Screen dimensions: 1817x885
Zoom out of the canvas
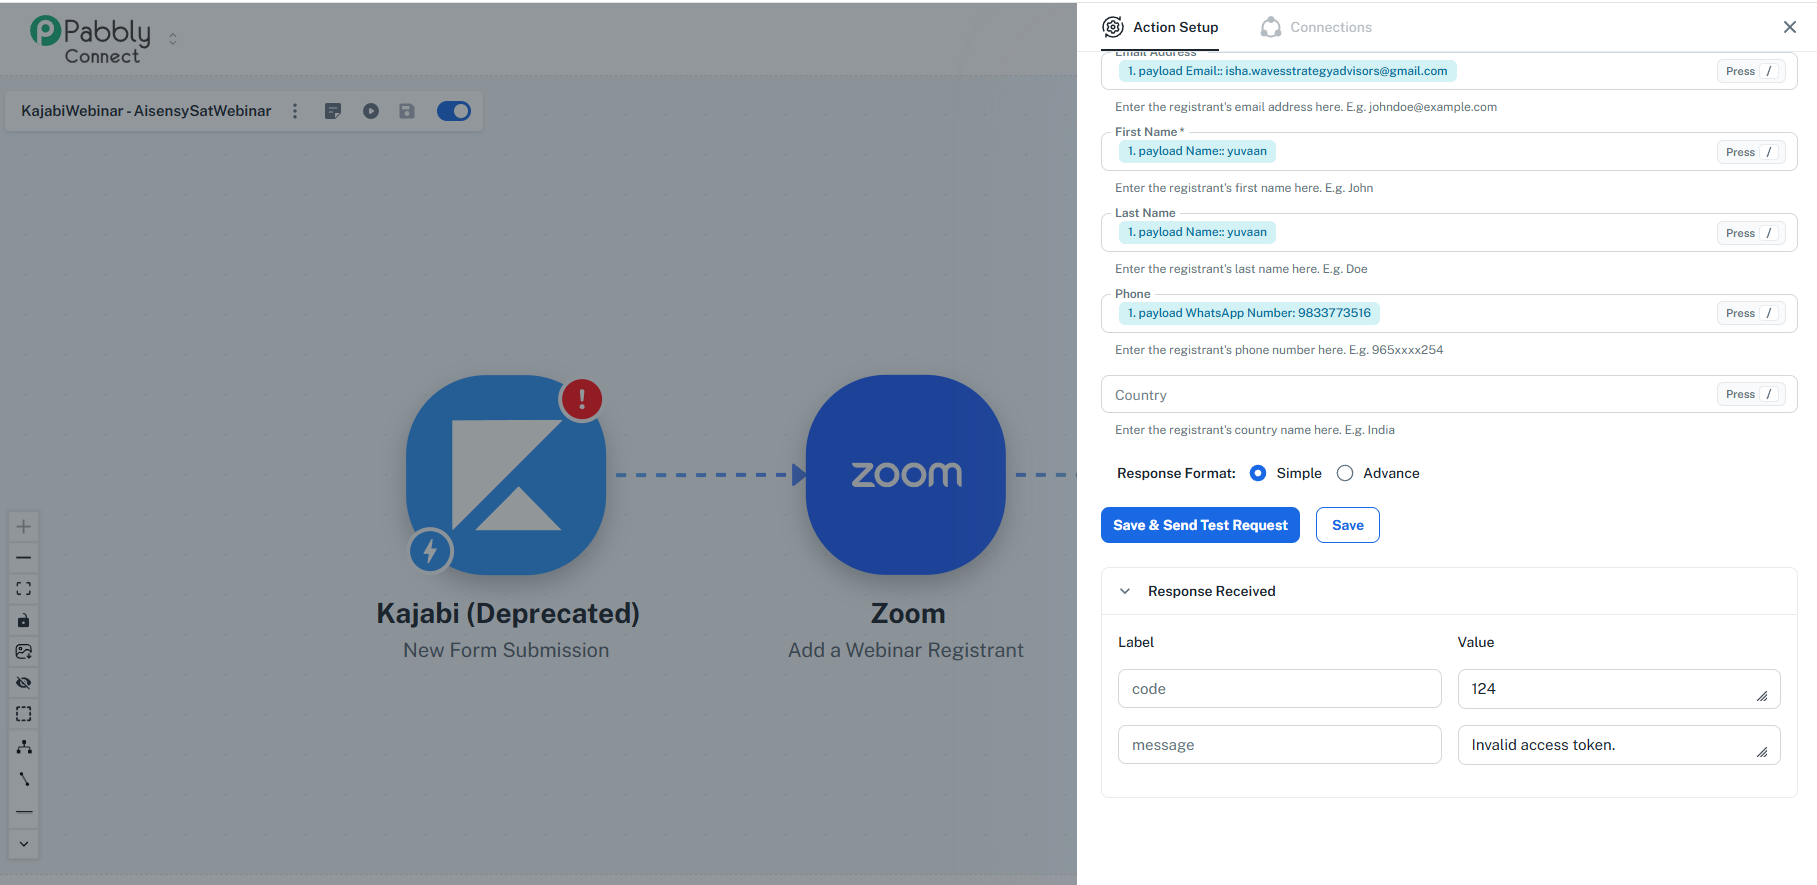pos(24,557)
